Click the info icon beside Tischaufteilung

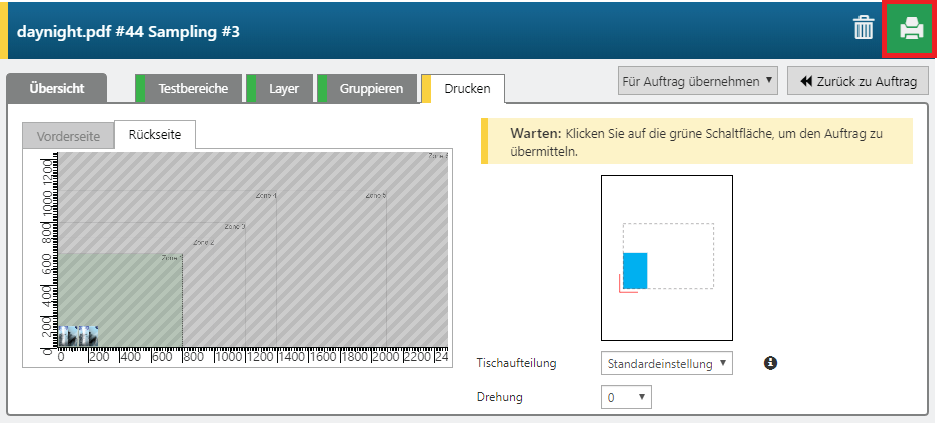click(771, 363)
